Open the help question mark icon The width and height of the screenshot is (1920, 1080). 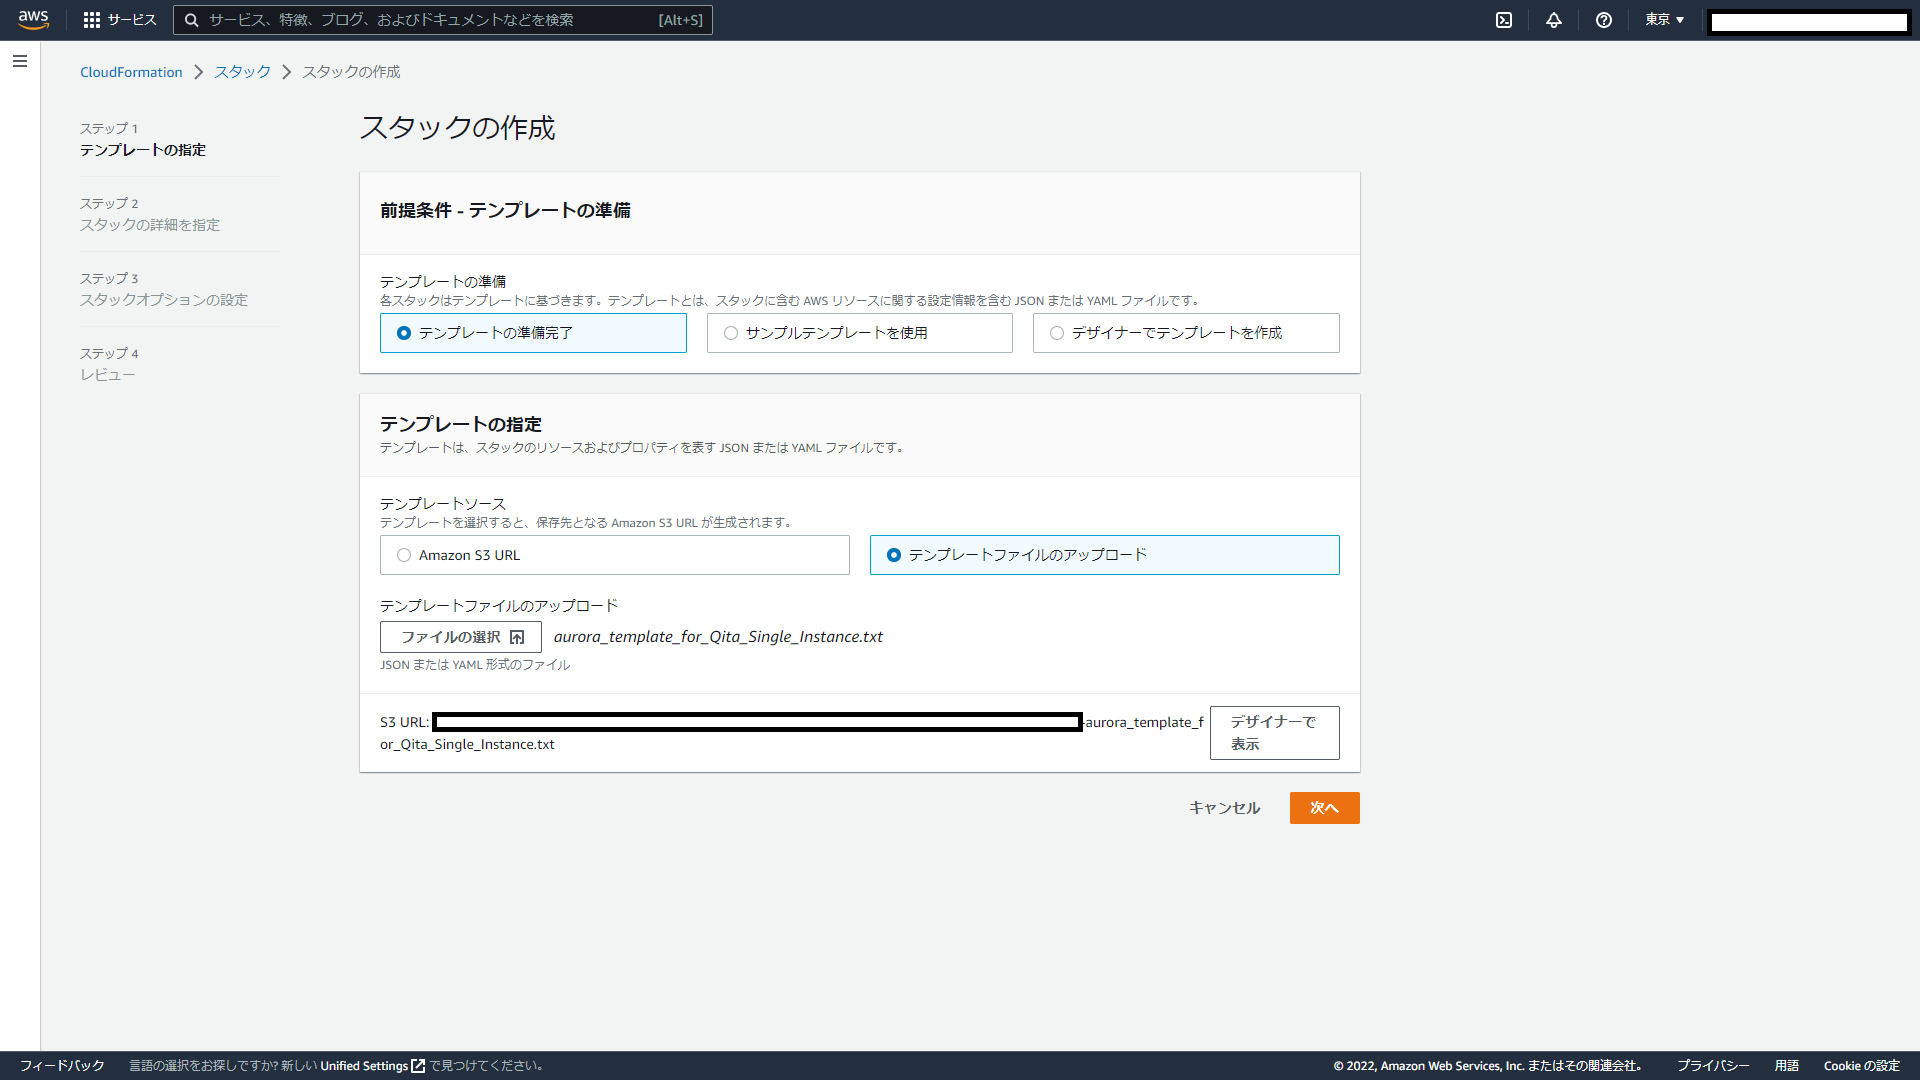pos(1604,20)
